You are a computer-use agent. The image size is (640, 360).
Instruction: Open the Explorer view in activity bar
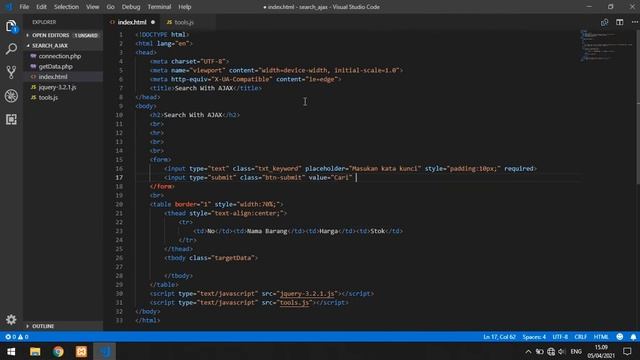pyautogui.click(x=11, y=26)
